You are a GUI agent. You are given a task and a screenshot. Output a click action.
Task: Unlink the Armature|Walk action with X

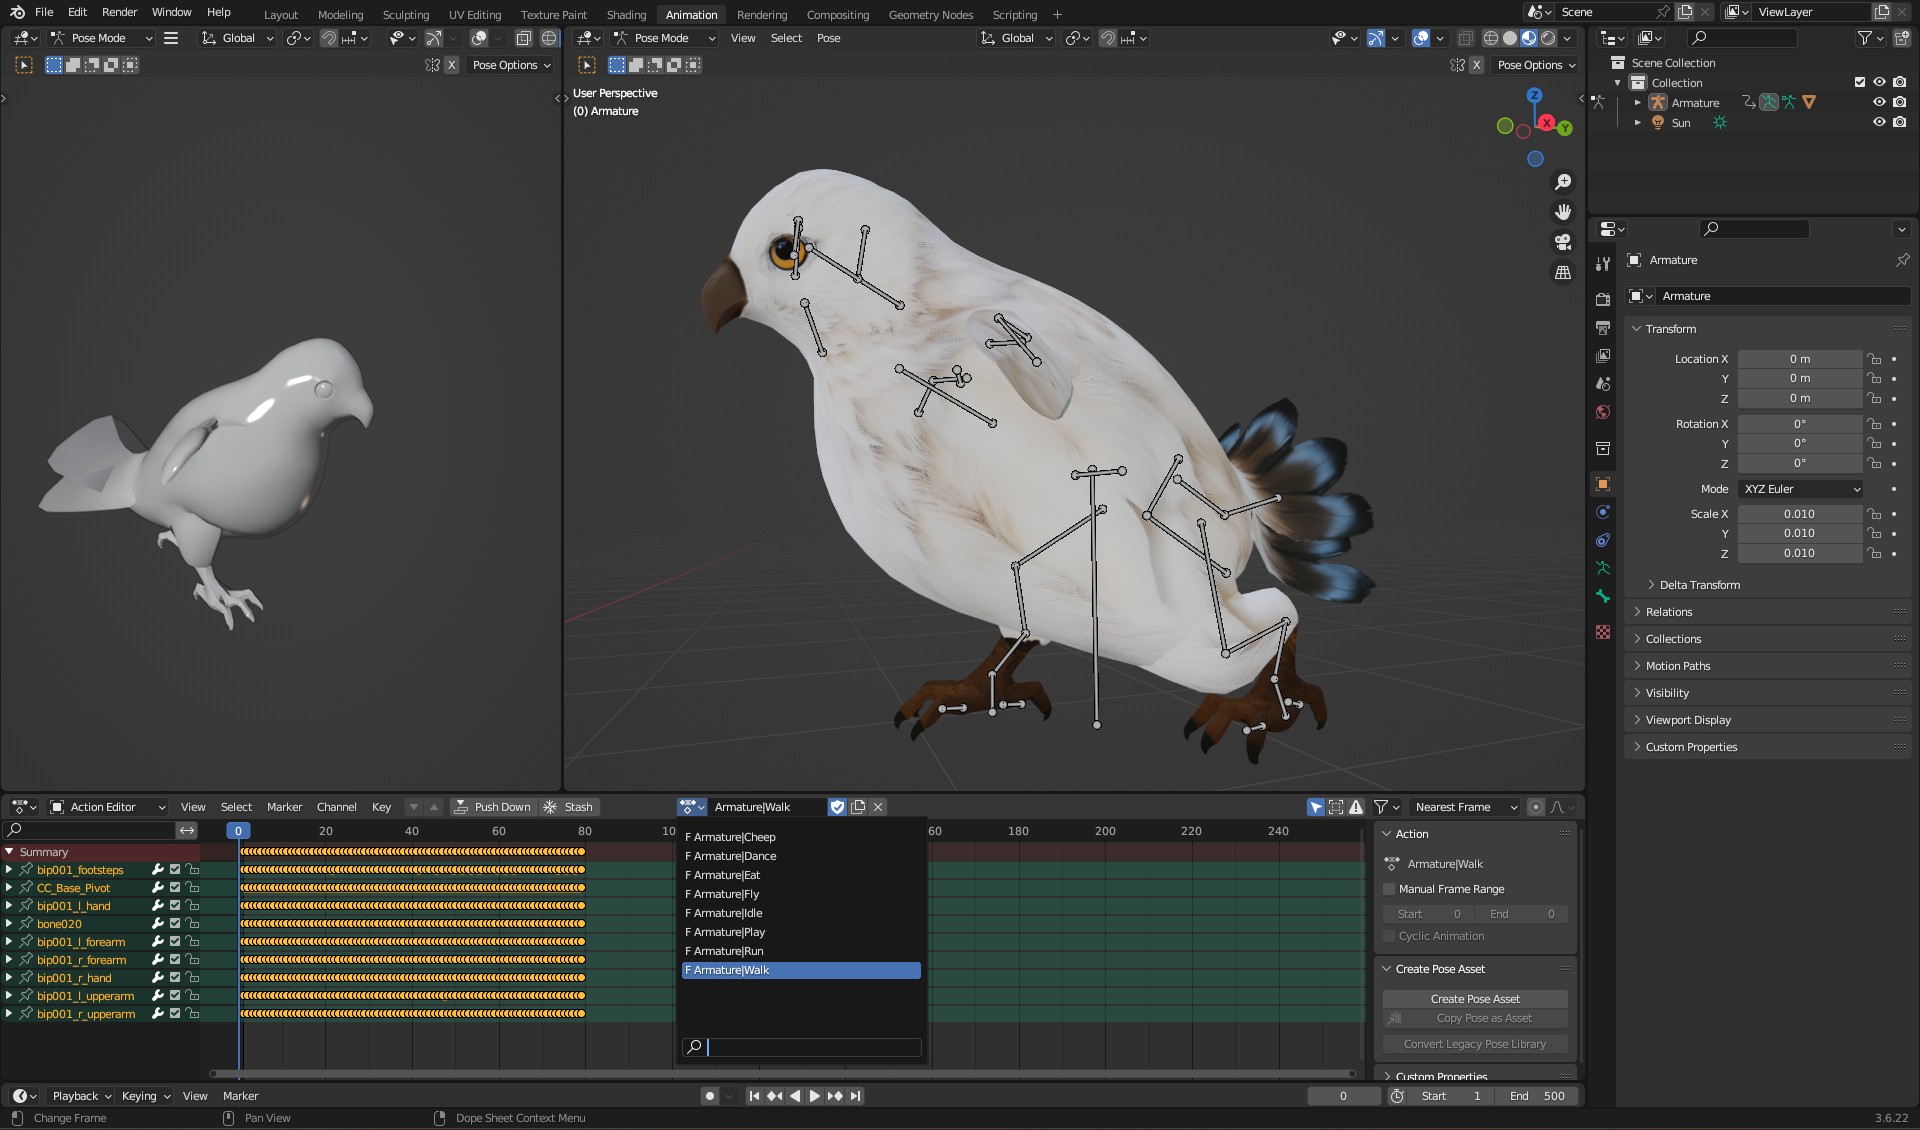(878, 807)
